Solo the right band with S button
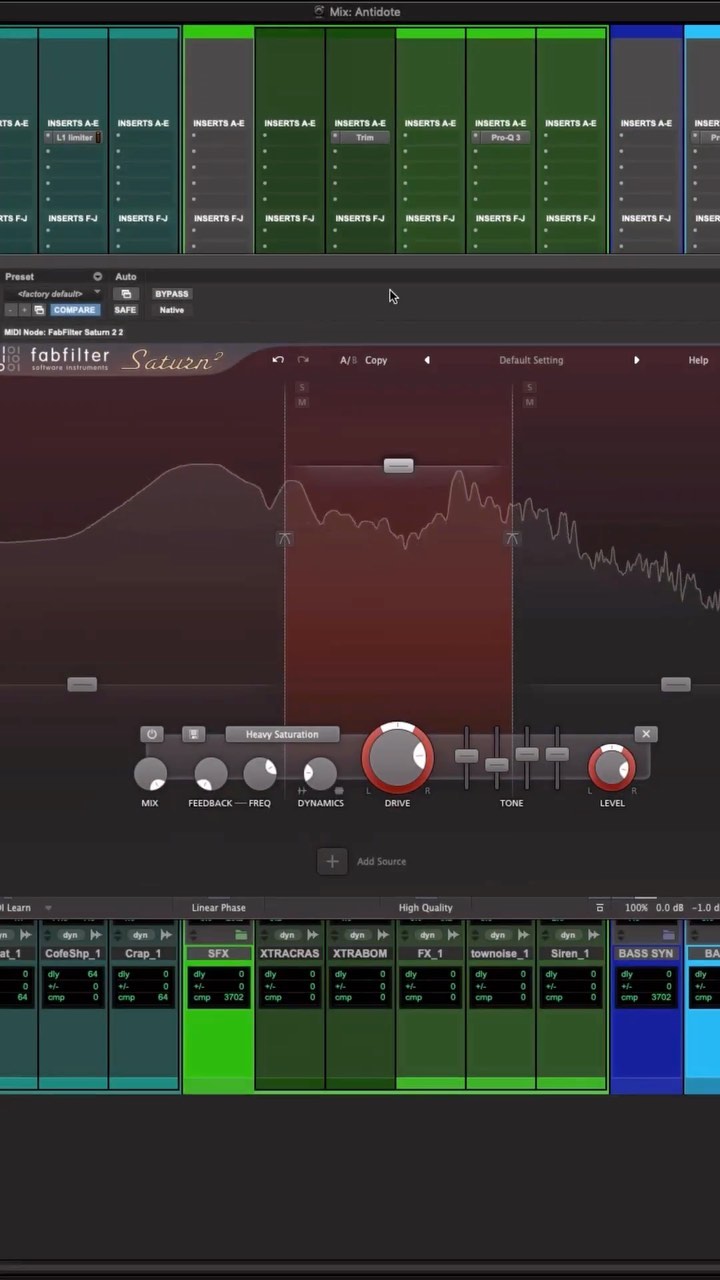Screen dimensions: 720x1280 coord(529,387)
